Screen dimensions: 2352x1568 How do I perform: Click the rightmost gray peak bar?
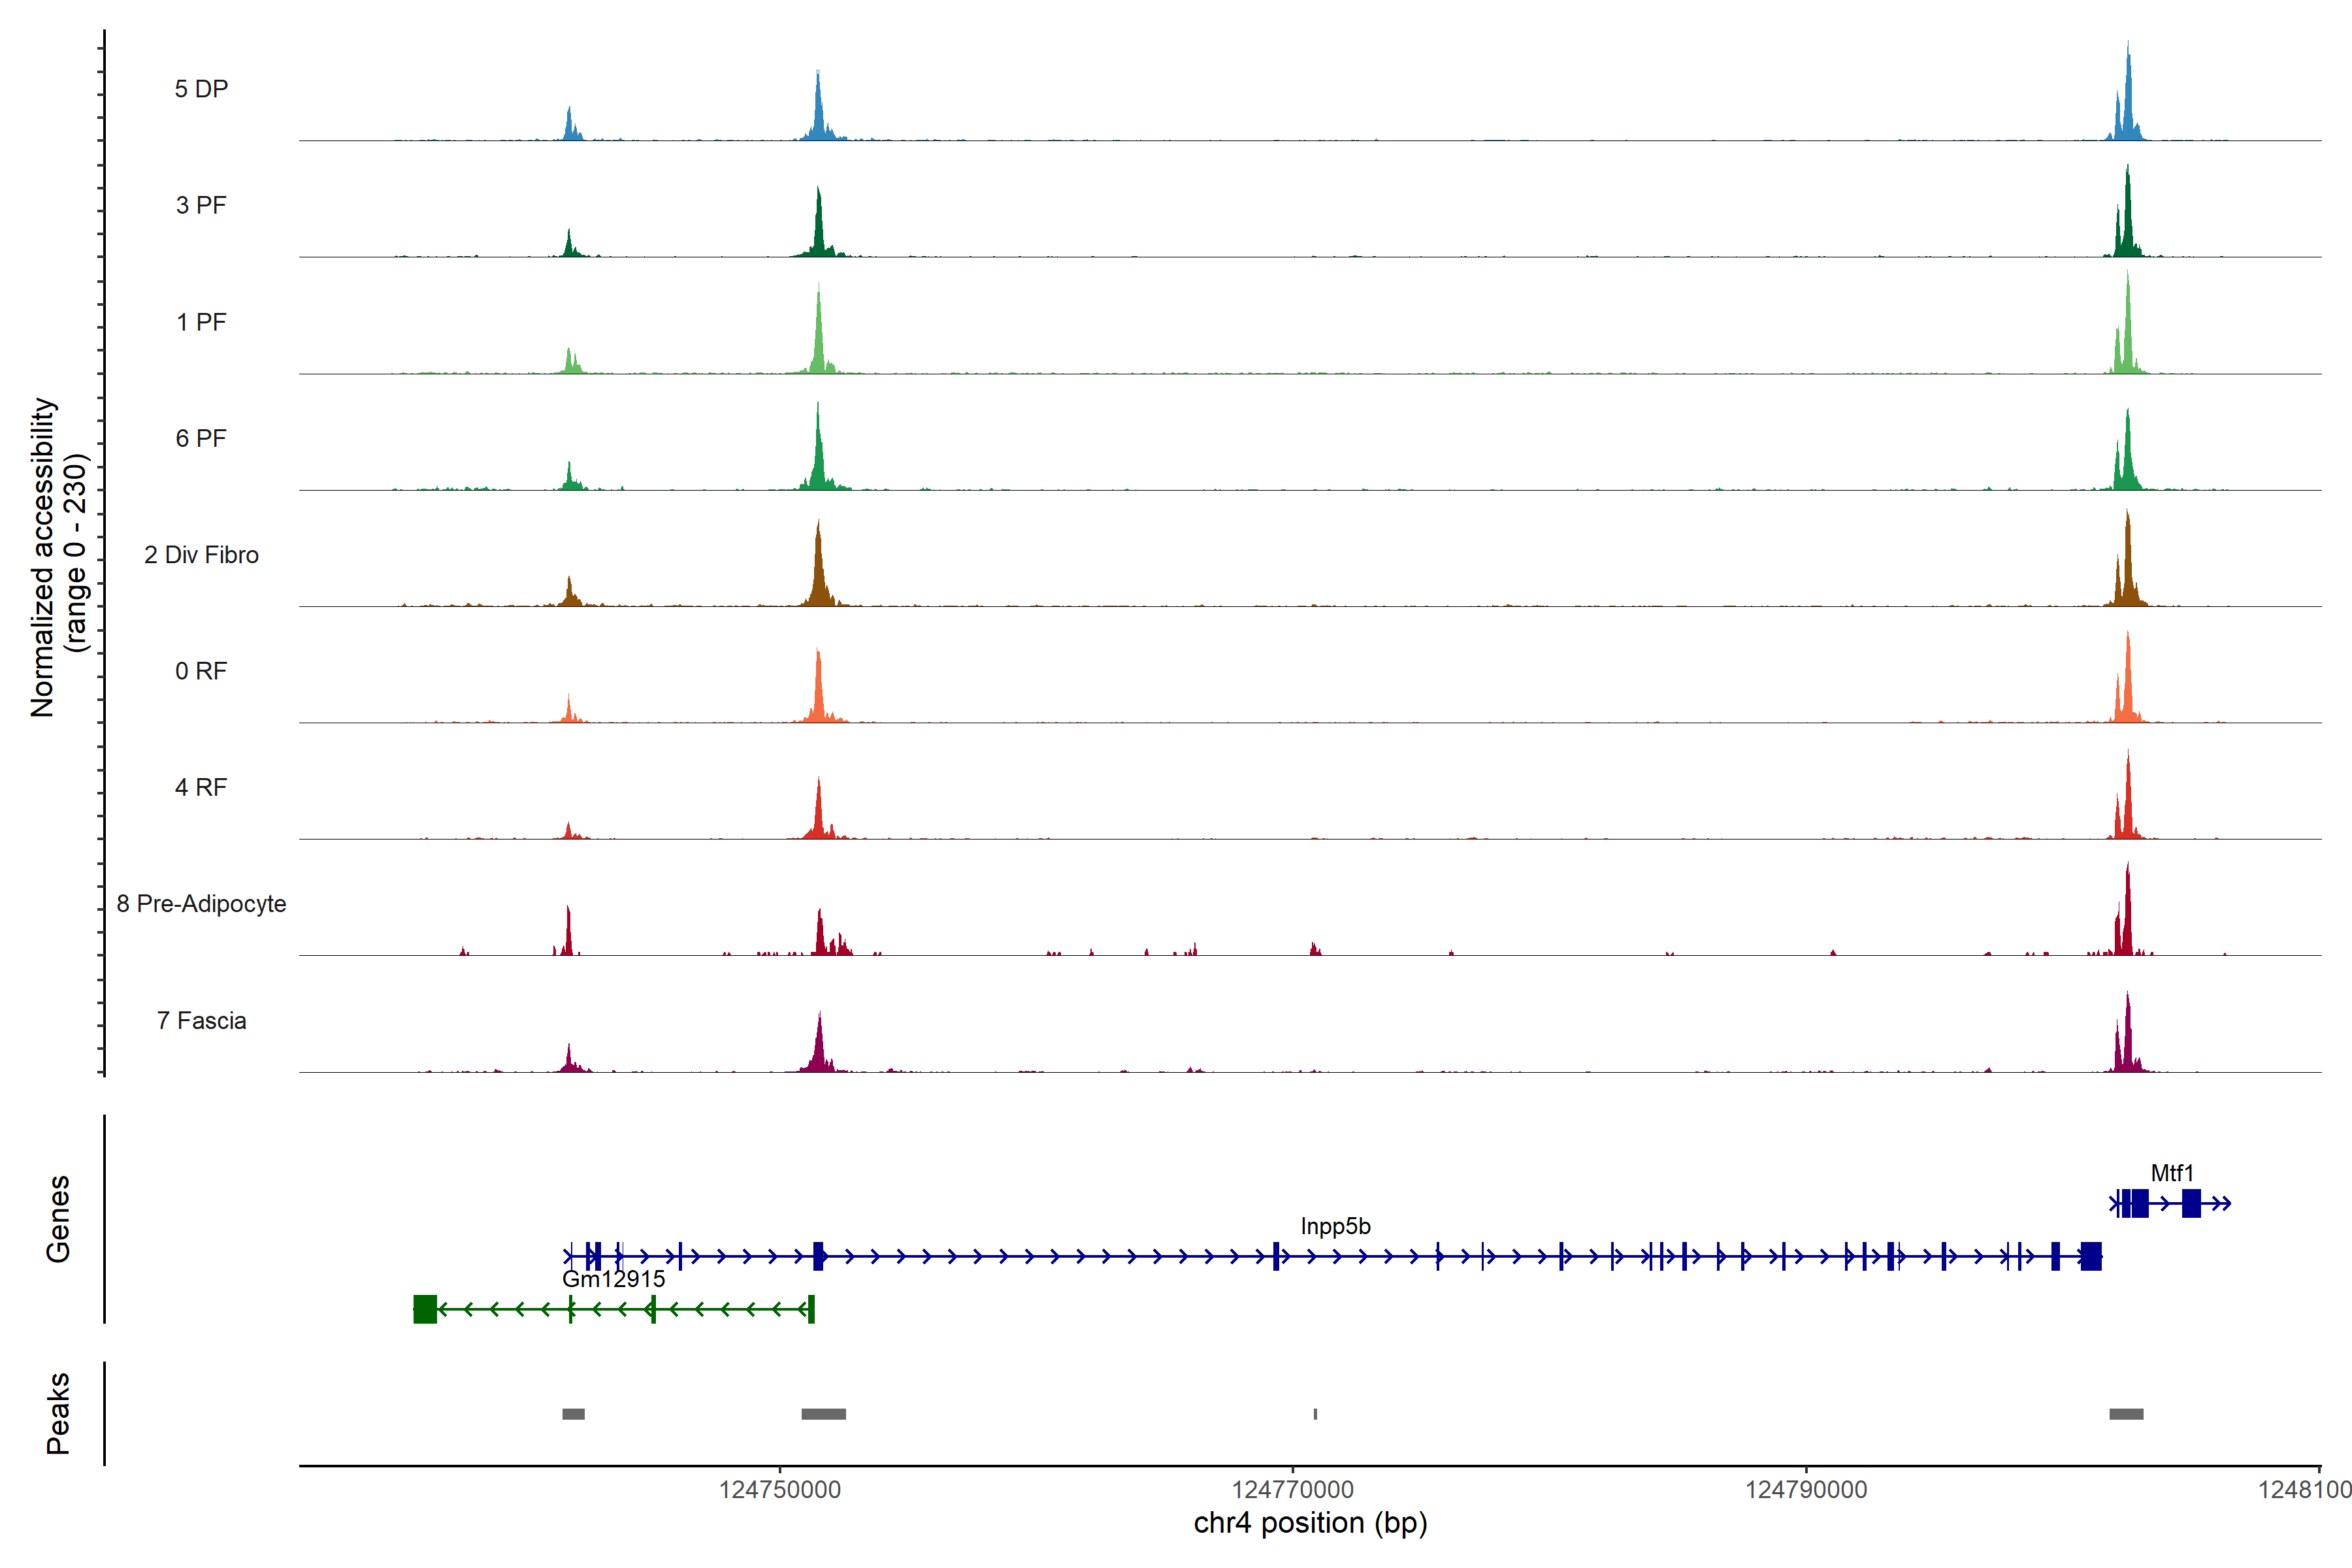point(2126,1414)
